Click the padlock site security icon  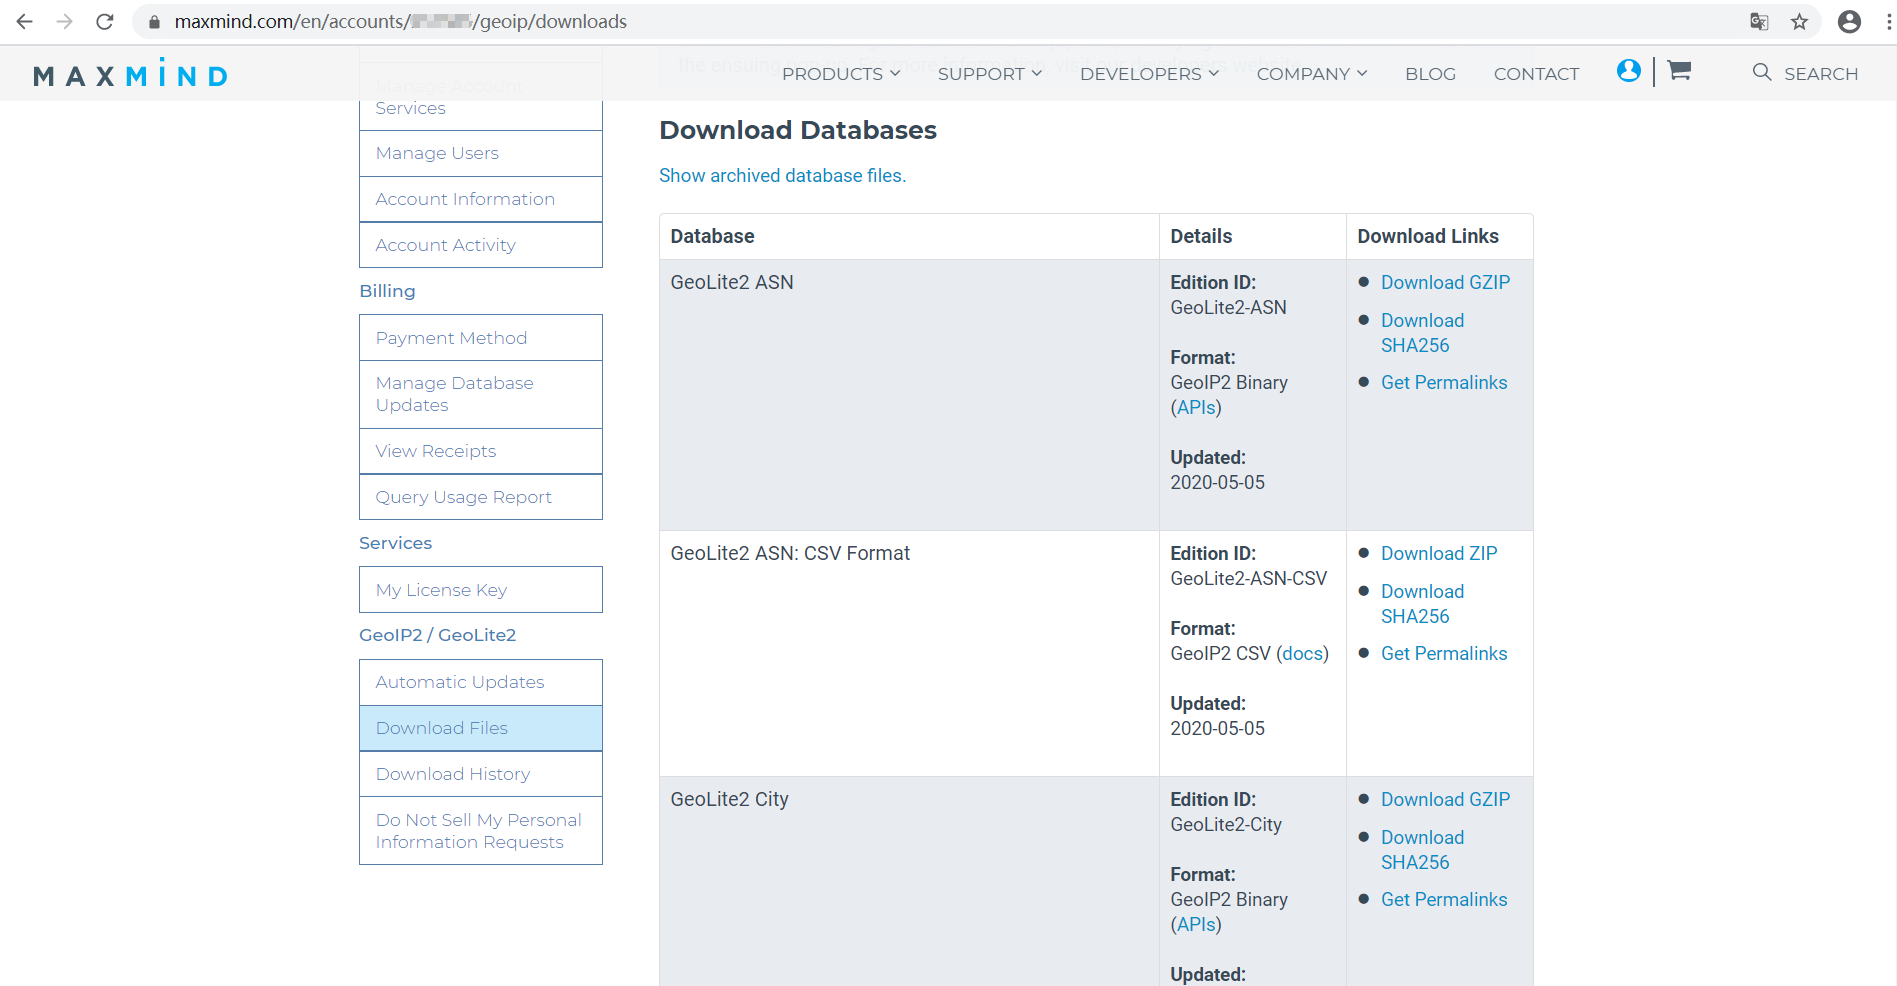pyautogui.click(x=154, y=22)
